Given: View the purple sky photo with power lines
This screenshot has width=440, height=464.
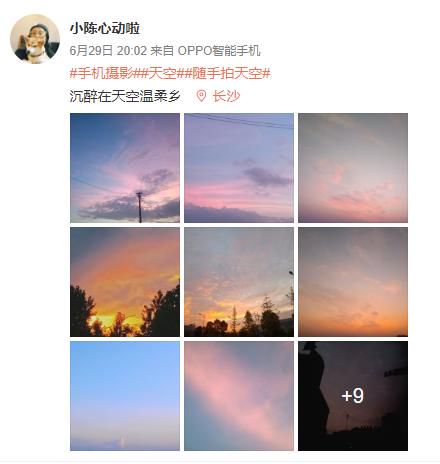Looking at the screenshot, I should pos(239,168).
